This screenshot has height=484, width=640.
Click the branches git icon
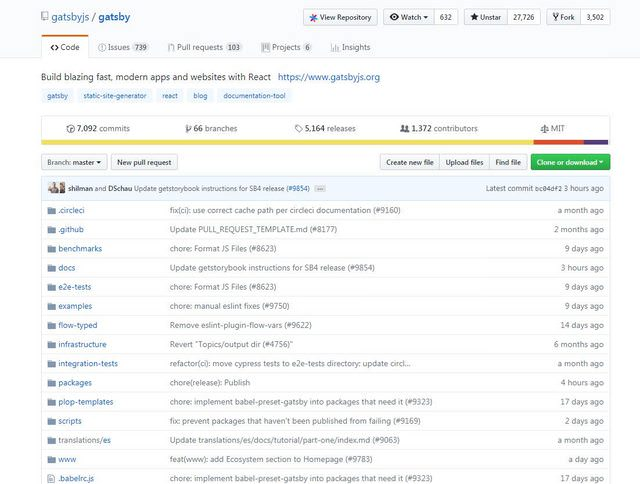pos(188,129)
